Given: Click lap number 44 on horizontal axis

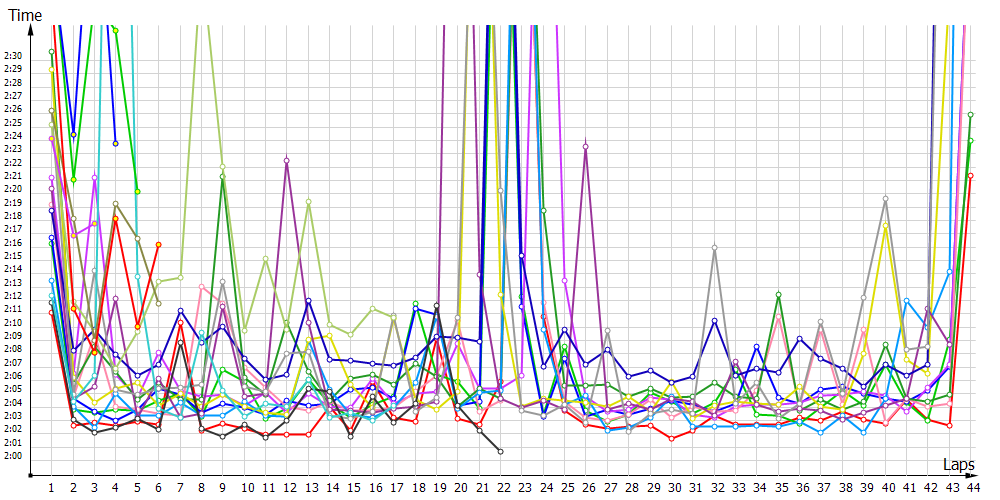Looking at the screenshot, I should (971, 487).
